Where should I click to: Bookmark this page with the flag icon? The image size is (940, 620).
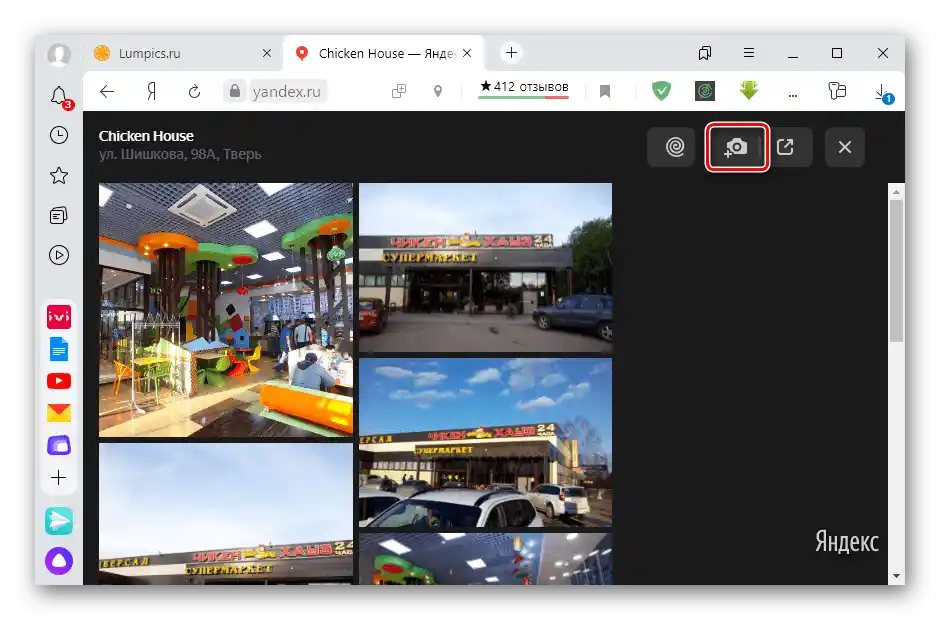[x=605, y=91]
